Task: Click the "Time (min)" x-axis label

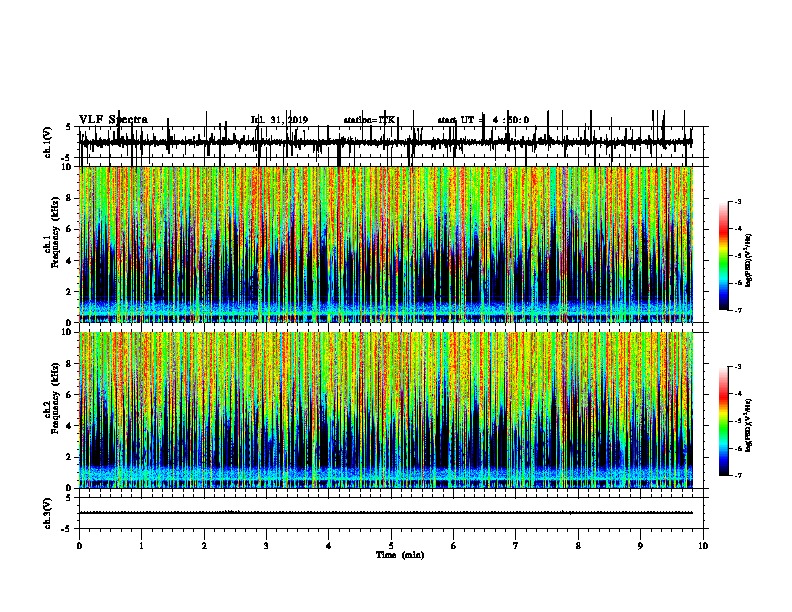Action: coord(400,555)
